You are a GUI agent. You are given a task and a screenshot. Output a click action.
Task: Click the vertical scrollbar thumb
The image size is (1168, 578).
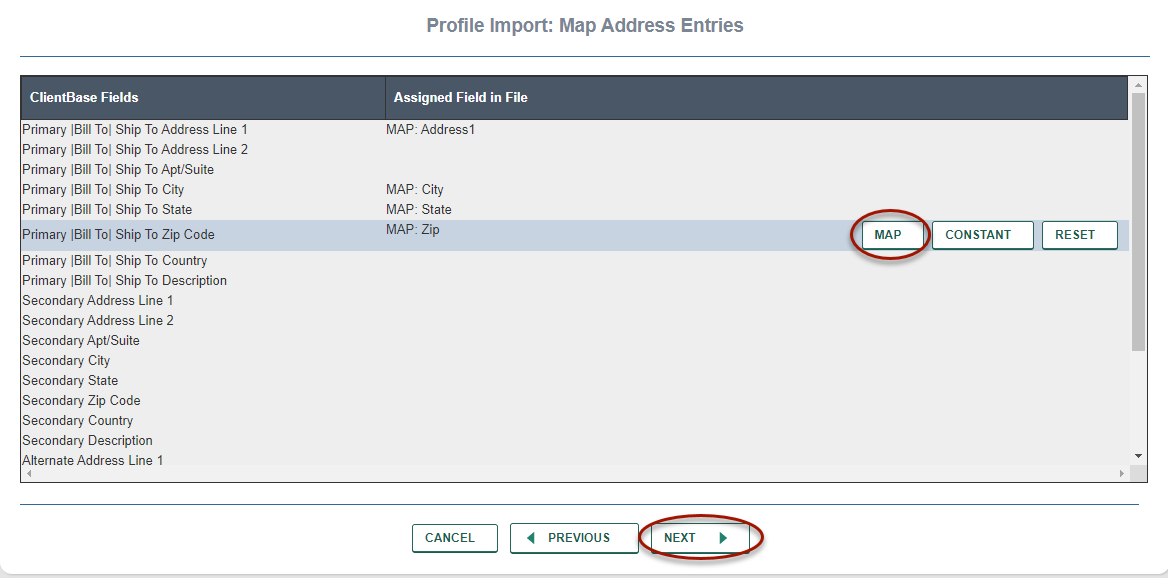(1138, 220)
